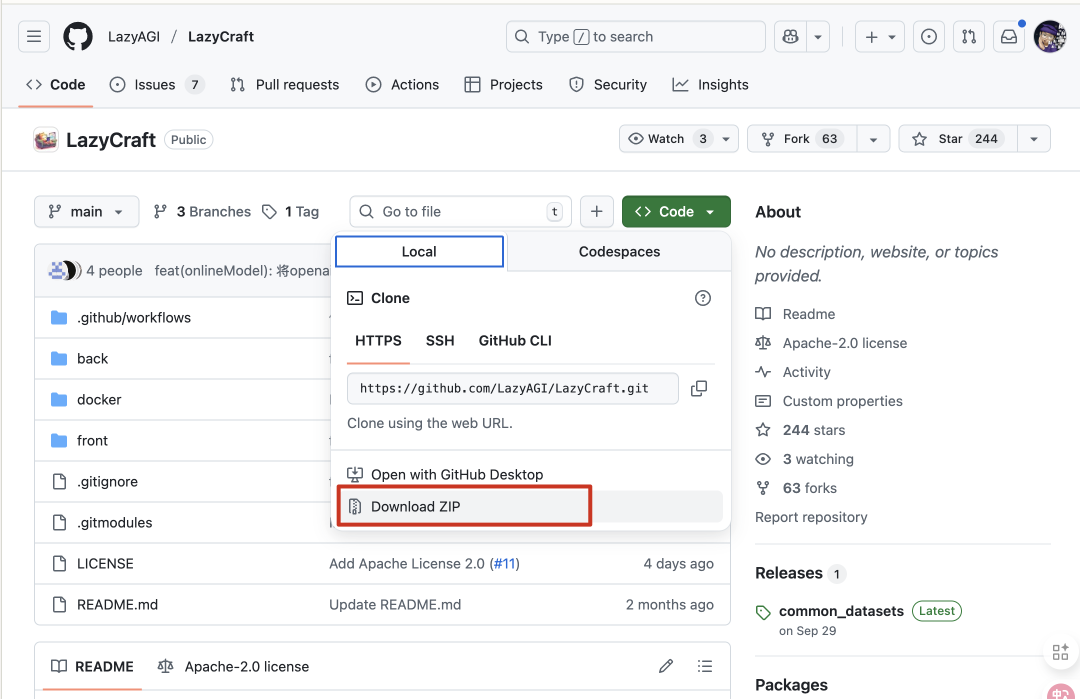Expand the main branch dropdown
Screen dimensions: 1080x699
point(86,212)
